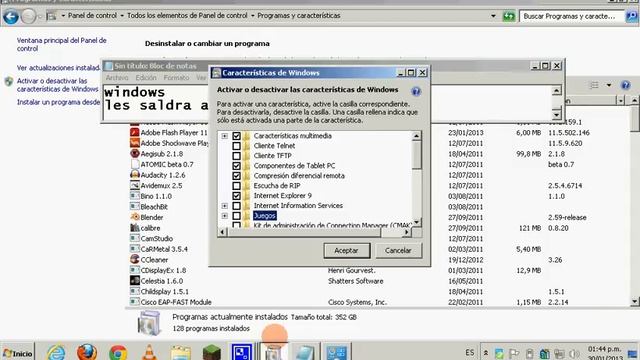Open Google Chrome taskbar icon
Screen dimensions: 640x360
118,352
